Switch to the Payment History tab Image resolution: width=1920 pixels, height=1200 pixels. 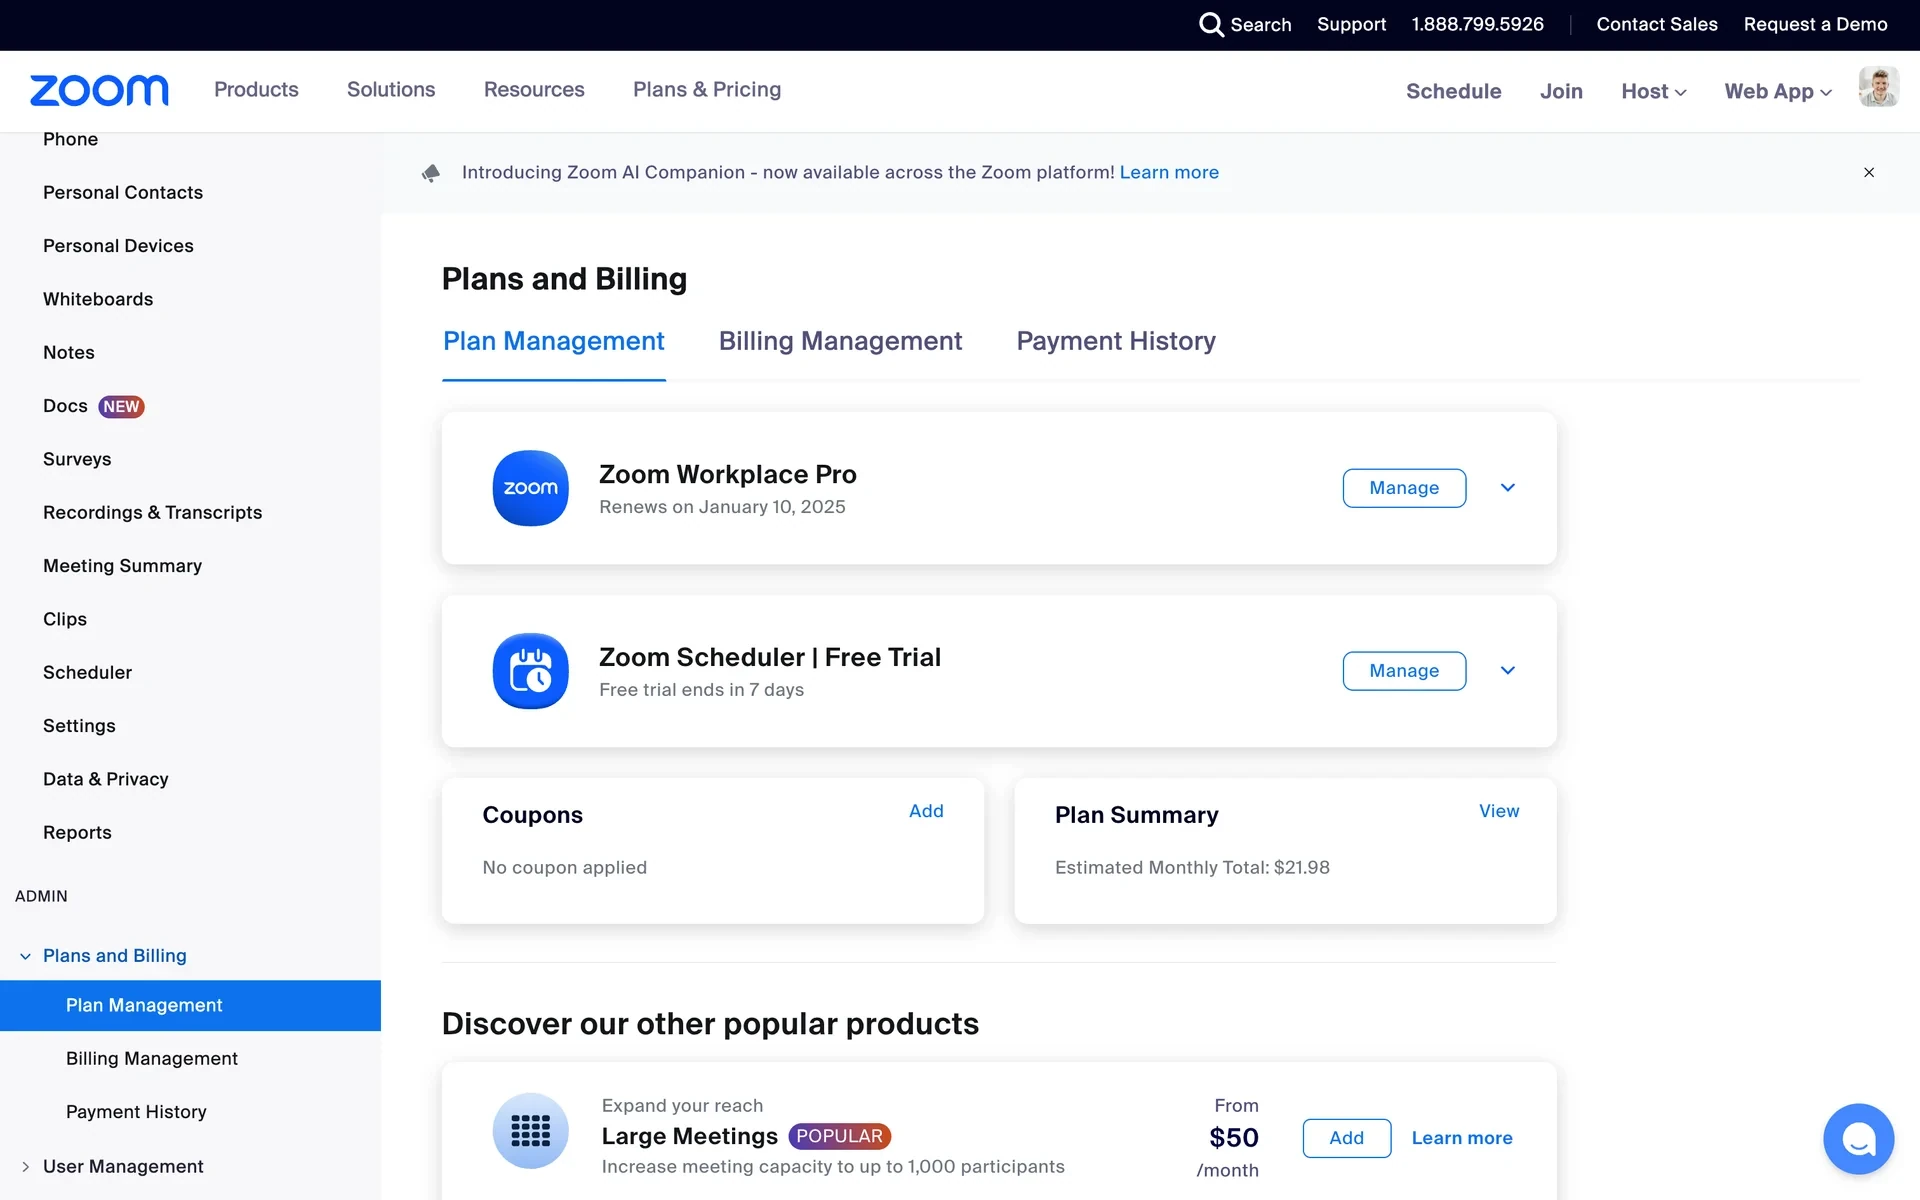tap(1116, 341)
